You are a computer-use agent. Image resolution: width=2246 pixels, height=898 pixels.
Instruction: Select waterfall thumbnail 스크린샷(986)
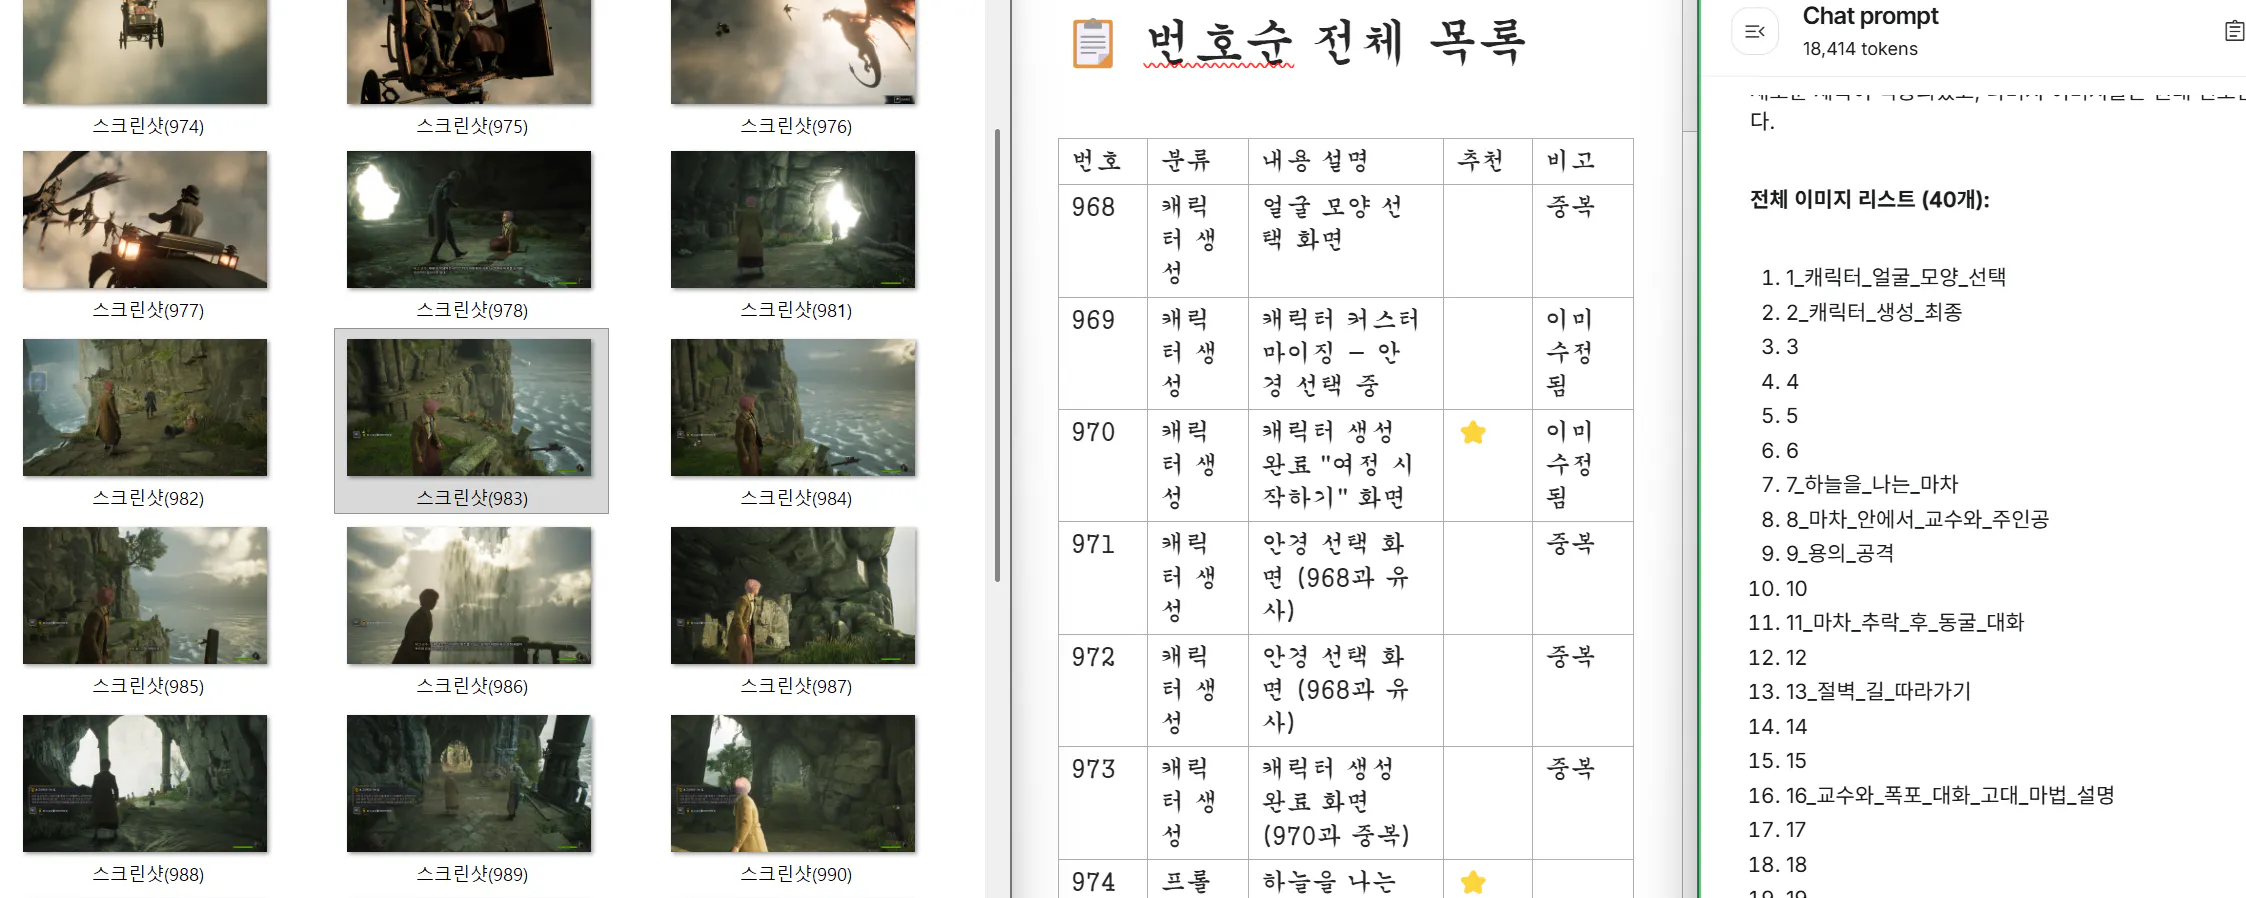pyautogui.click(x=469, y=596)
